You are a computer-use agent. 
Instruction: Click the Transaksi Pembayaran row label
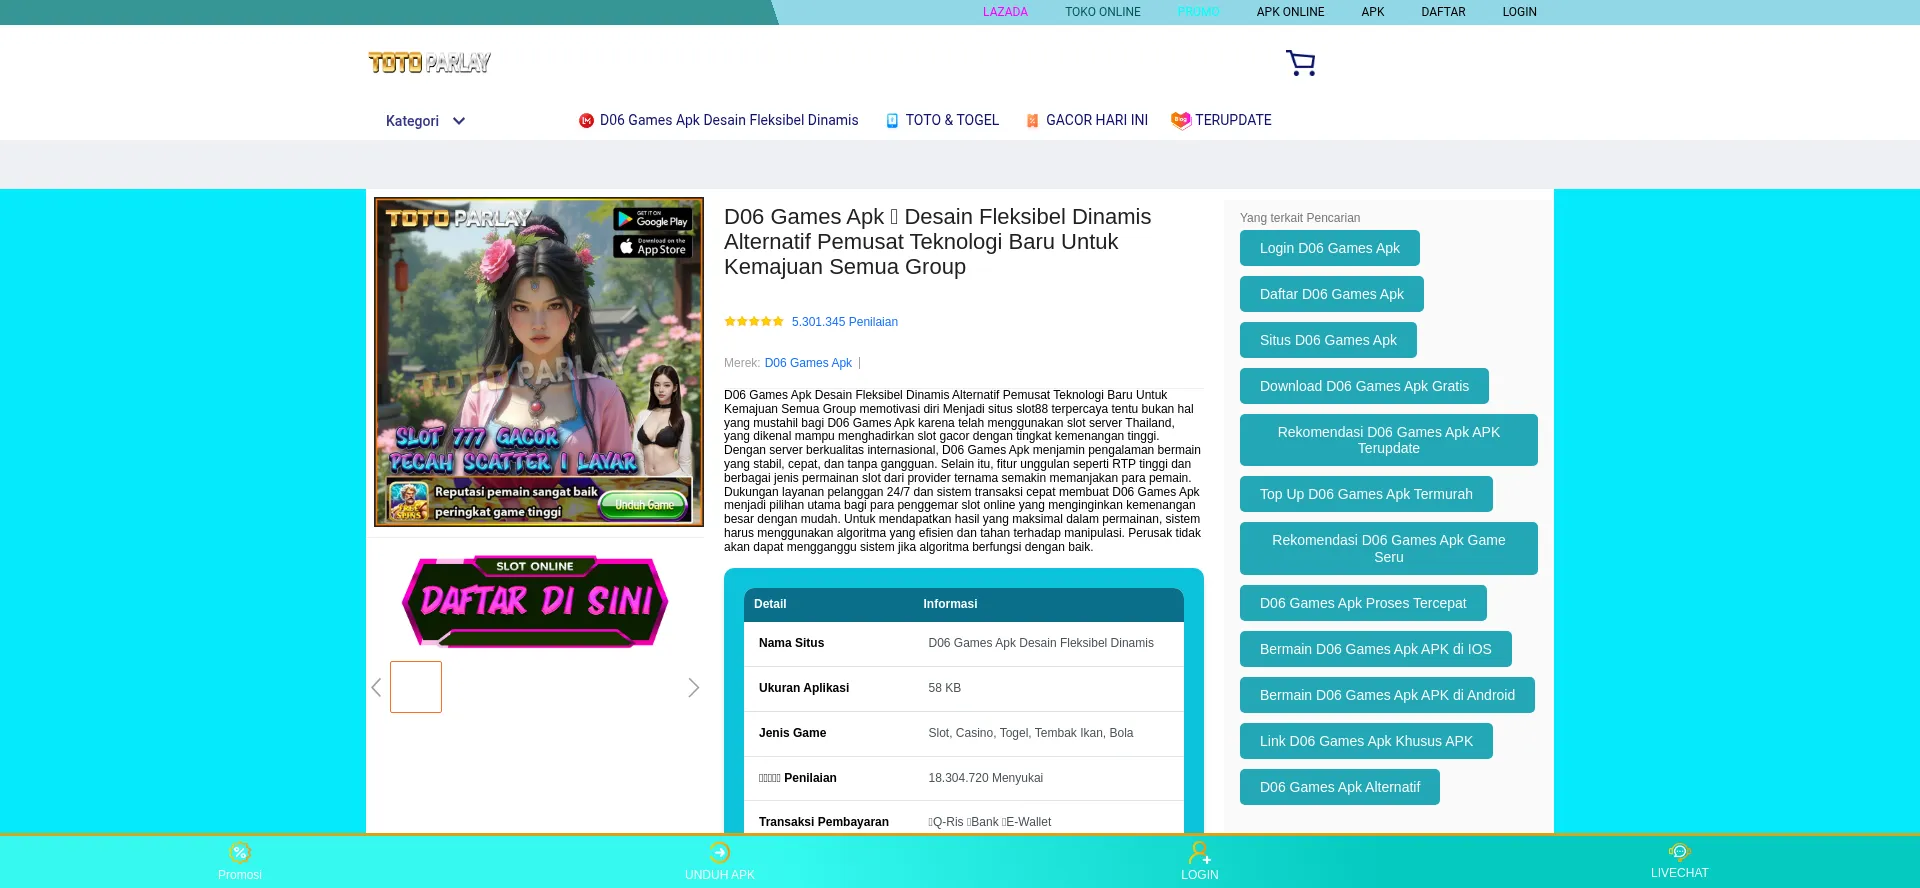click(x=824, y=822)
